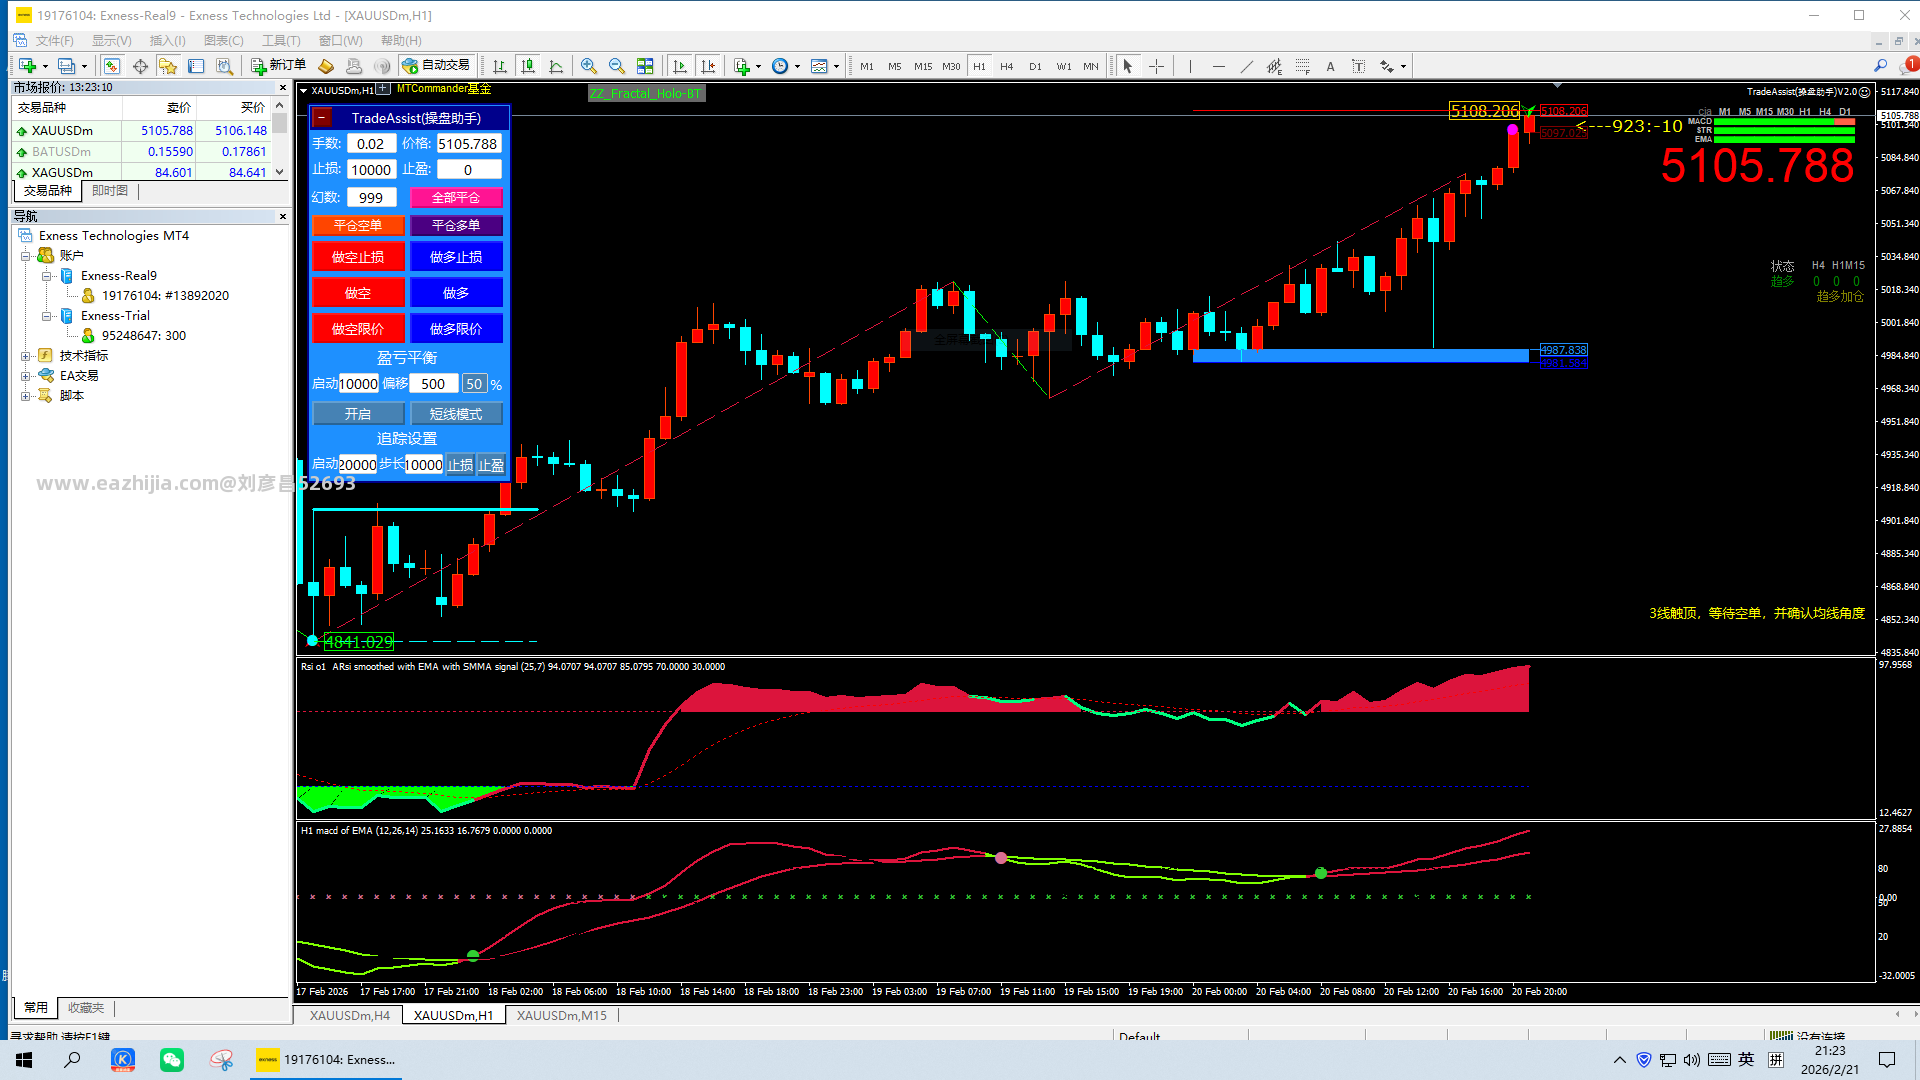1920x1080 pixels.
Task: Toggle Terminal window icon
Action: click(196, 66)
